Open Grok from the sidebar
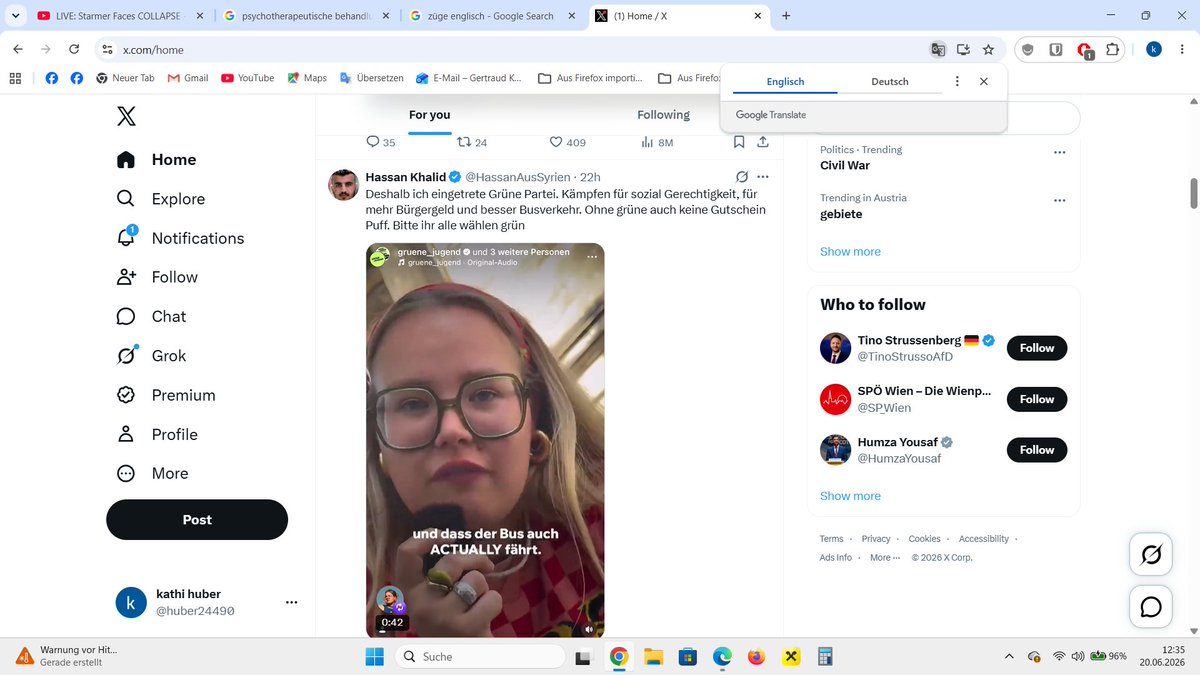This screenshot has width=1200, height=675. pyautogui.click(x=151, y=356)
